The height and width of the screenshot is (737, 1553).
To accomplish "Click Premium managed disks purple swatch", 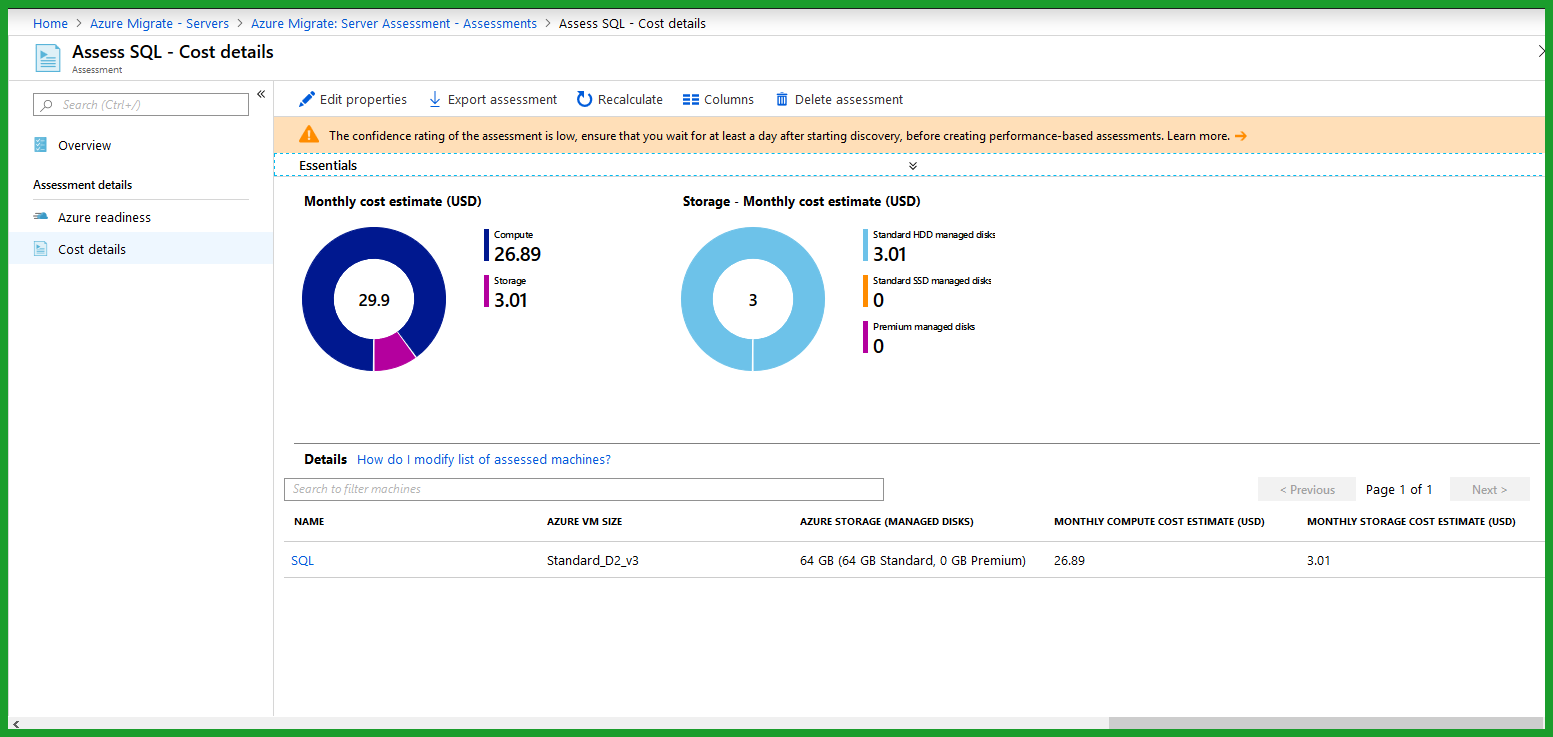I will coord(866,337).
